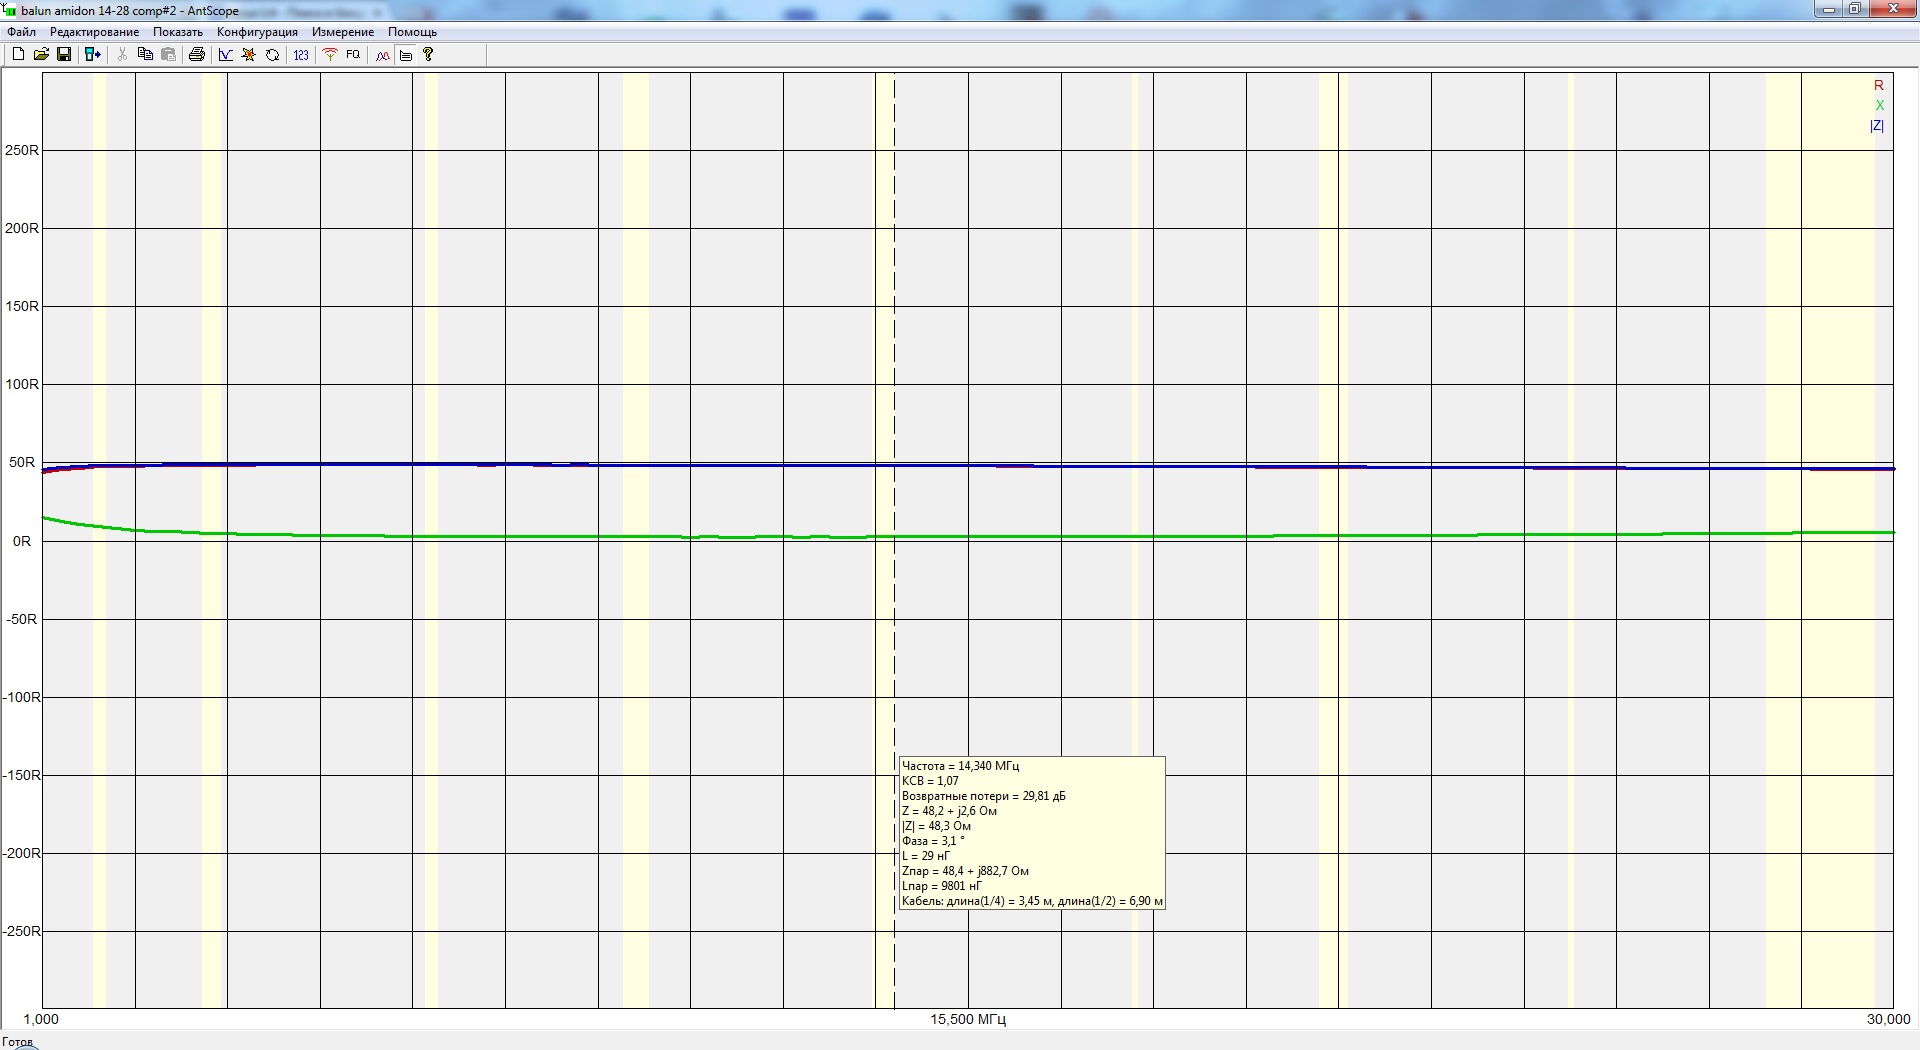Image resolution: width=1920 pixels, height=1050 pixels.
Task: Print the graph with the printer icon
Action: [x=197, y=55]
